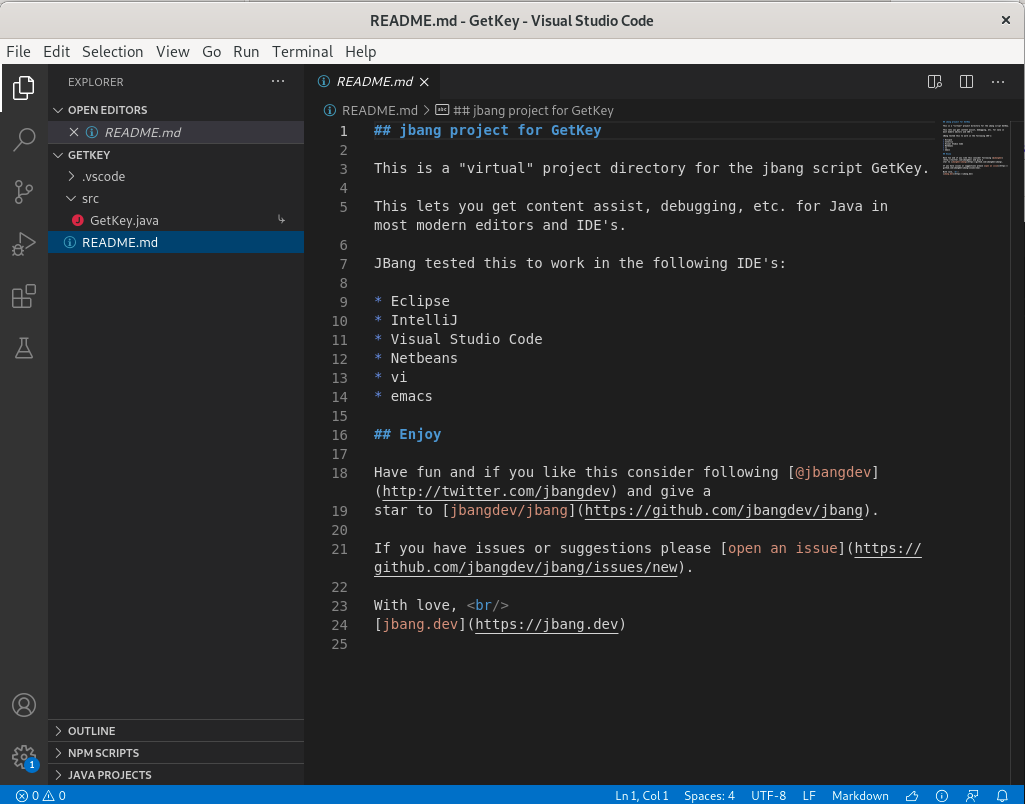The image size is (1025, 804).
Task: Click the jbang issues/new link text
Action: click(x=526, y=567)
